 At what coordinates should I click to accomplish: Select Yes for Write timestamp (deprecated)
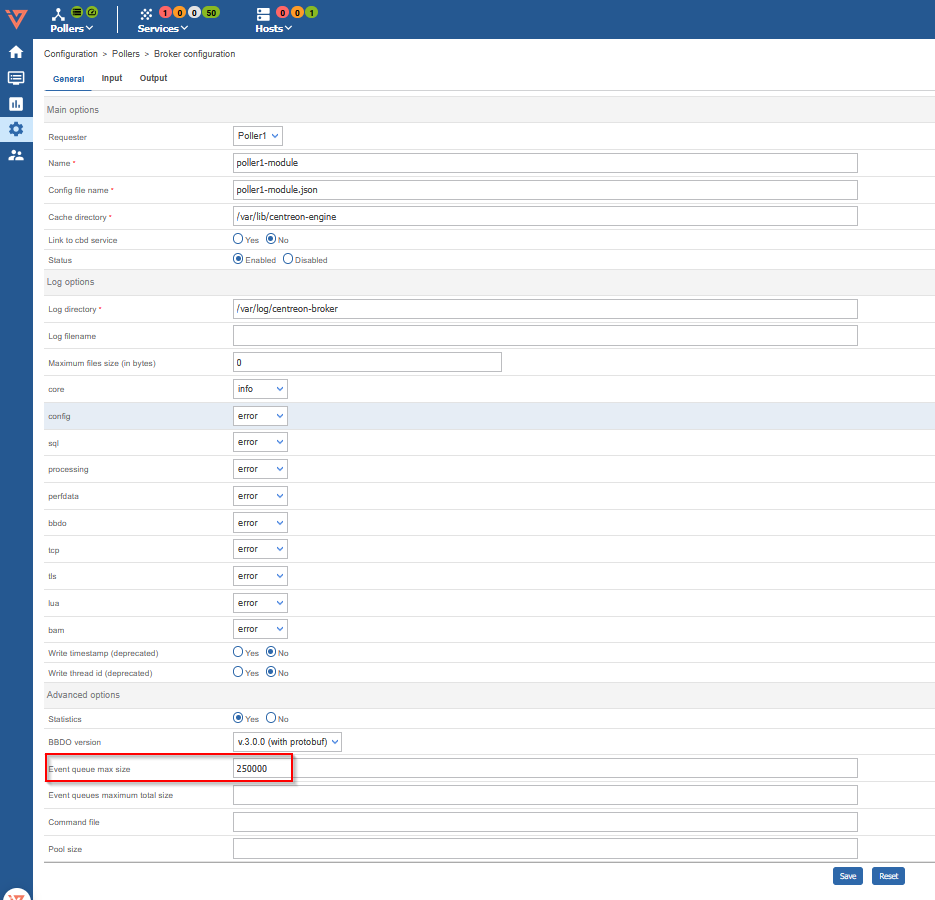tap(238, 652)
